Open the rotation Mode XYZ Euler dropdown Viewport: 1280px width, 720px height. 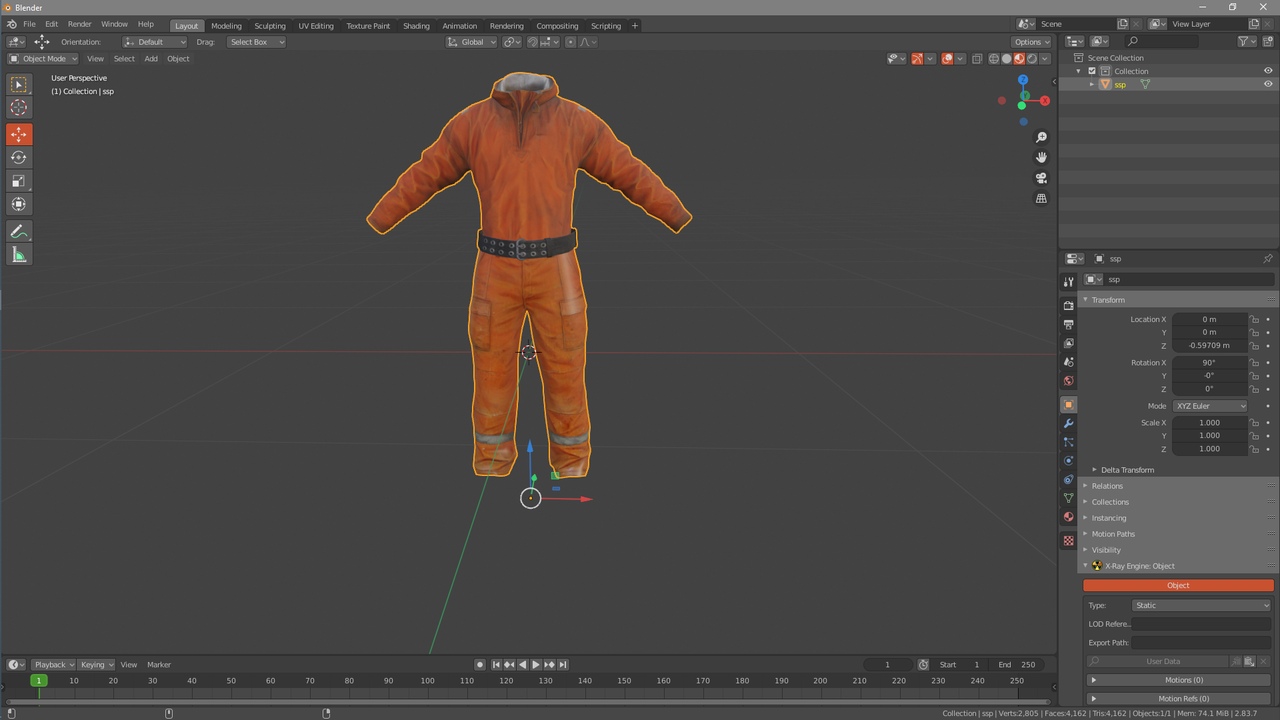point(1210,406)
